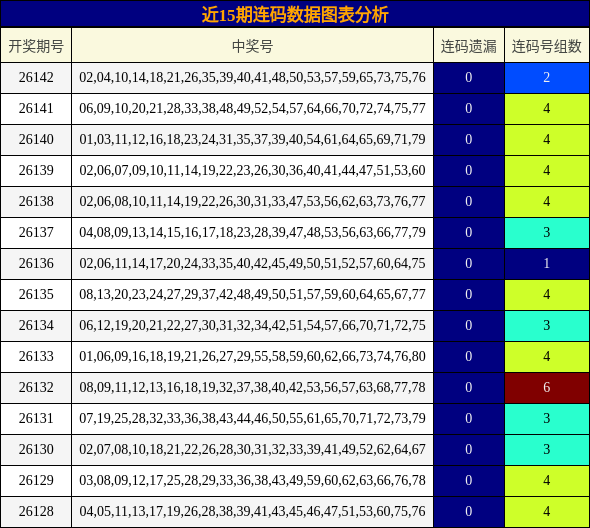The height and width of the screenshot is (528, 590).
Task: Select period number 26137
Action: [x=36, y=233]
